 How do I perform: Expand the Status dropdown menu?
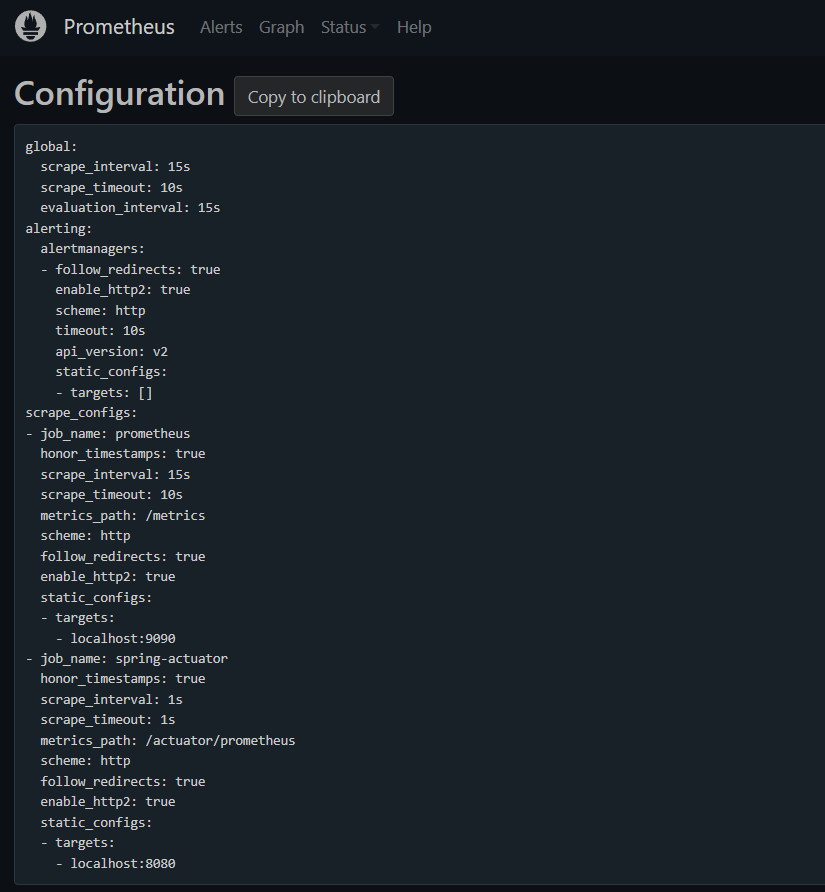click(x=349, y=27)
